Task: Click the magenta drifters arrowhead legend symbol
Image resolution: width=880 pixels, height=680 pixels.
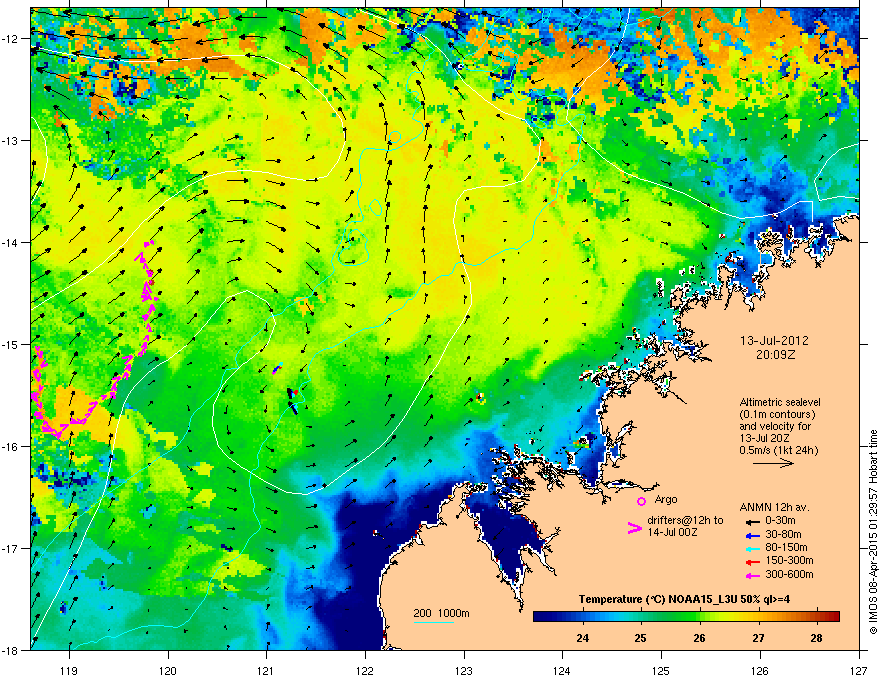Action: 634,528
